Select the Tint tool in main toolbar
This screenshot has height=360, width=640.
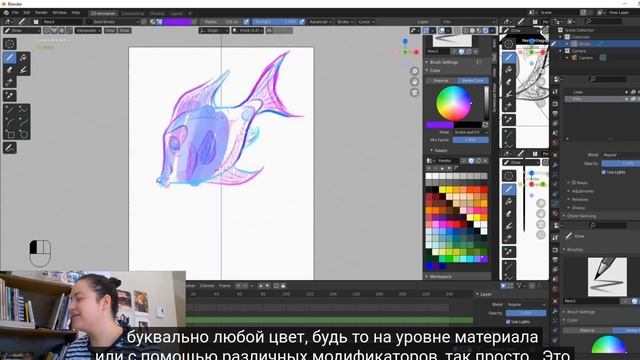pyautogui.click(x=23, y=70)
